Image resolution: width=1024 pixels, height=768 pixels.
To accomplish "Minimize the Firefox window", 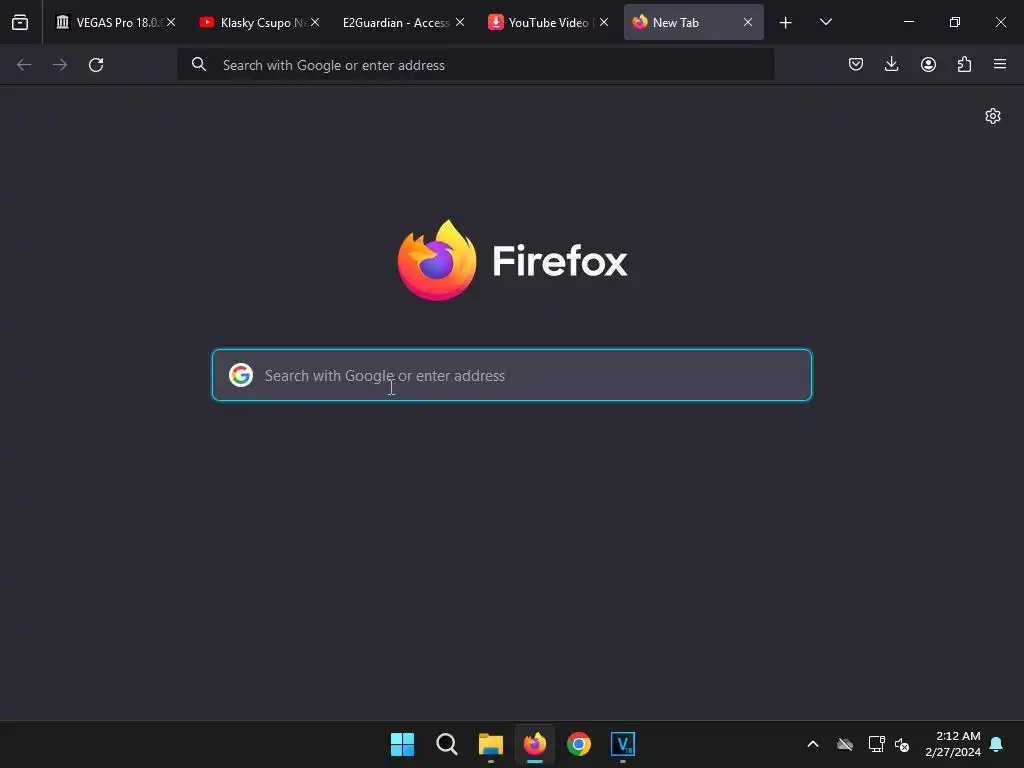I will [x=909, y=22].
